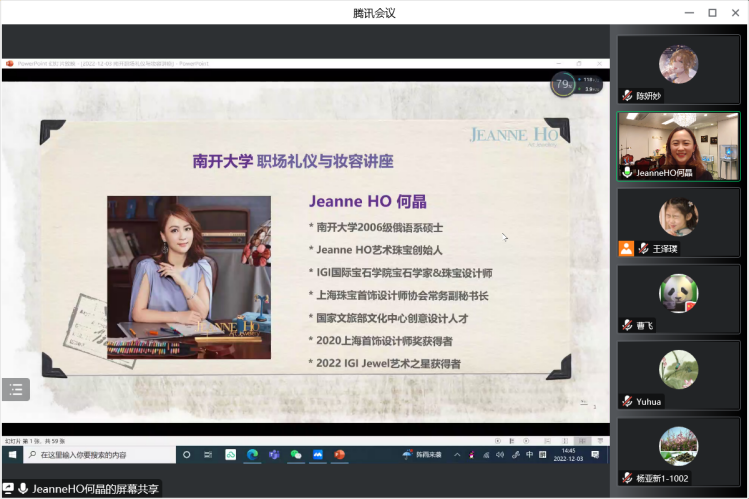Image resolution: width=749 pixels, height=499 pixels.
Task: Click the JeanneHO何晶 screen sharing label
Action: pos(94,489)
